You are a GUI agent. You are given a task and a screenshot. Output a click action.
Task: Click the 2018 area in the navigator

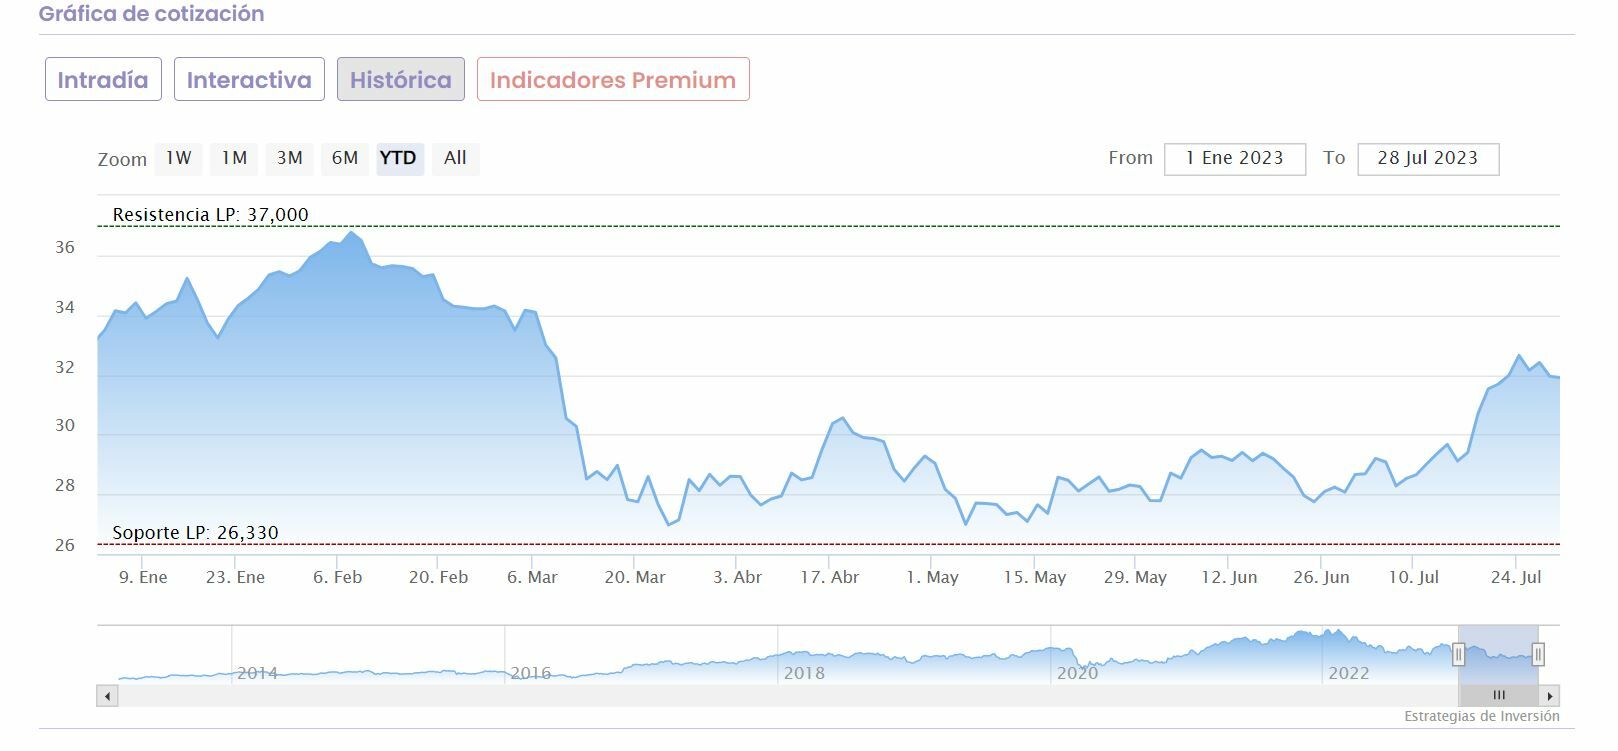804,672
